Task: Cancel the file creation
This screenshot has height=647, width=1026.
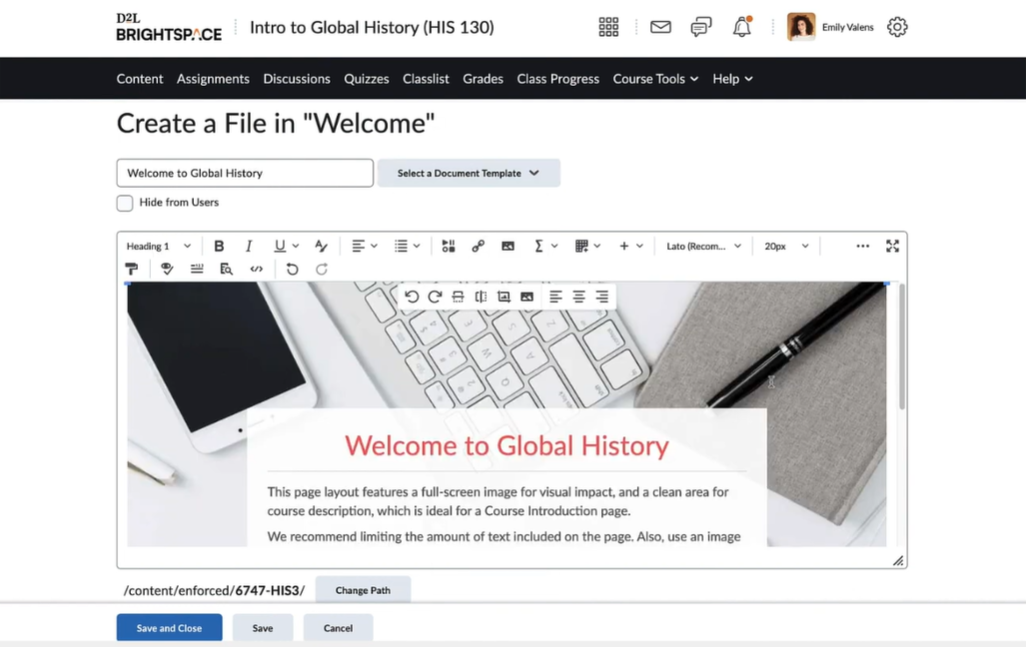Action: [338, 628]
